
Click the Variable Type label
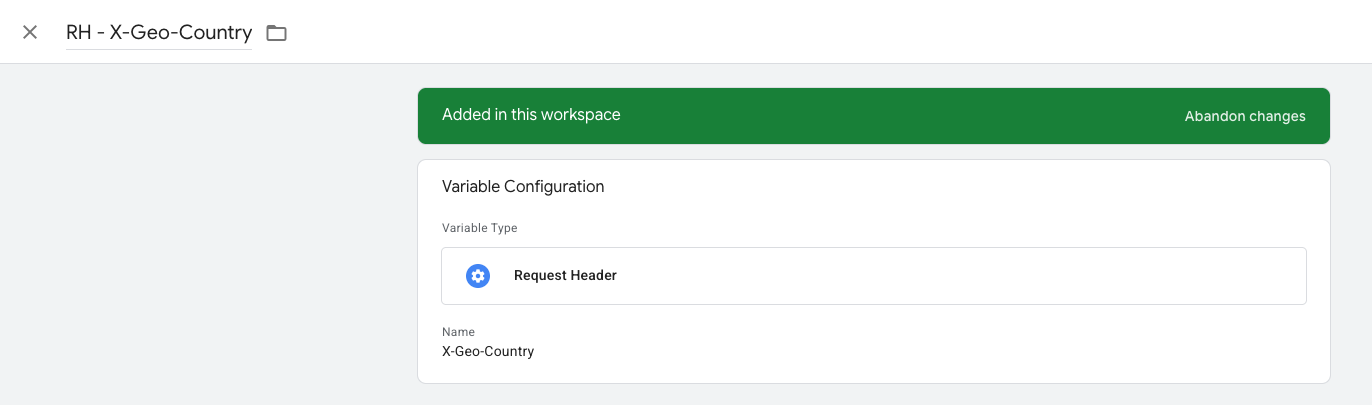tap(480, 228)
